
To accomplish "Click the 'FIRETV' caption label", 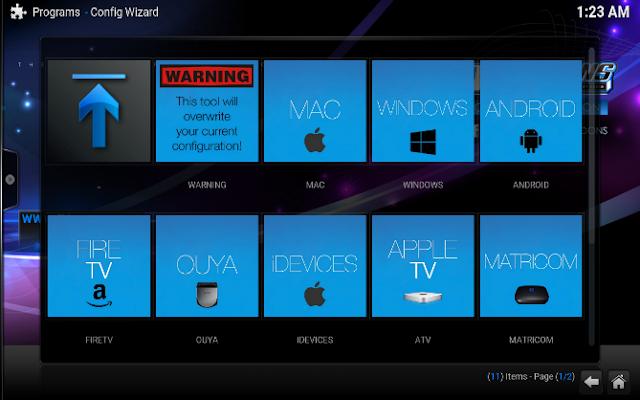I will click(99, 340).
